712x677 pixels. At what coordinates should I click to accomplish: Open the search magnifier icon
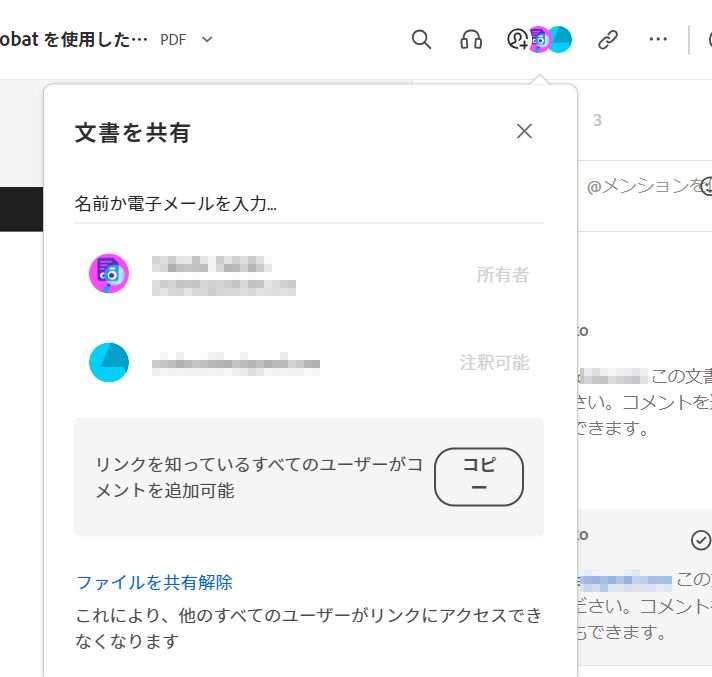tap(421, 40)
